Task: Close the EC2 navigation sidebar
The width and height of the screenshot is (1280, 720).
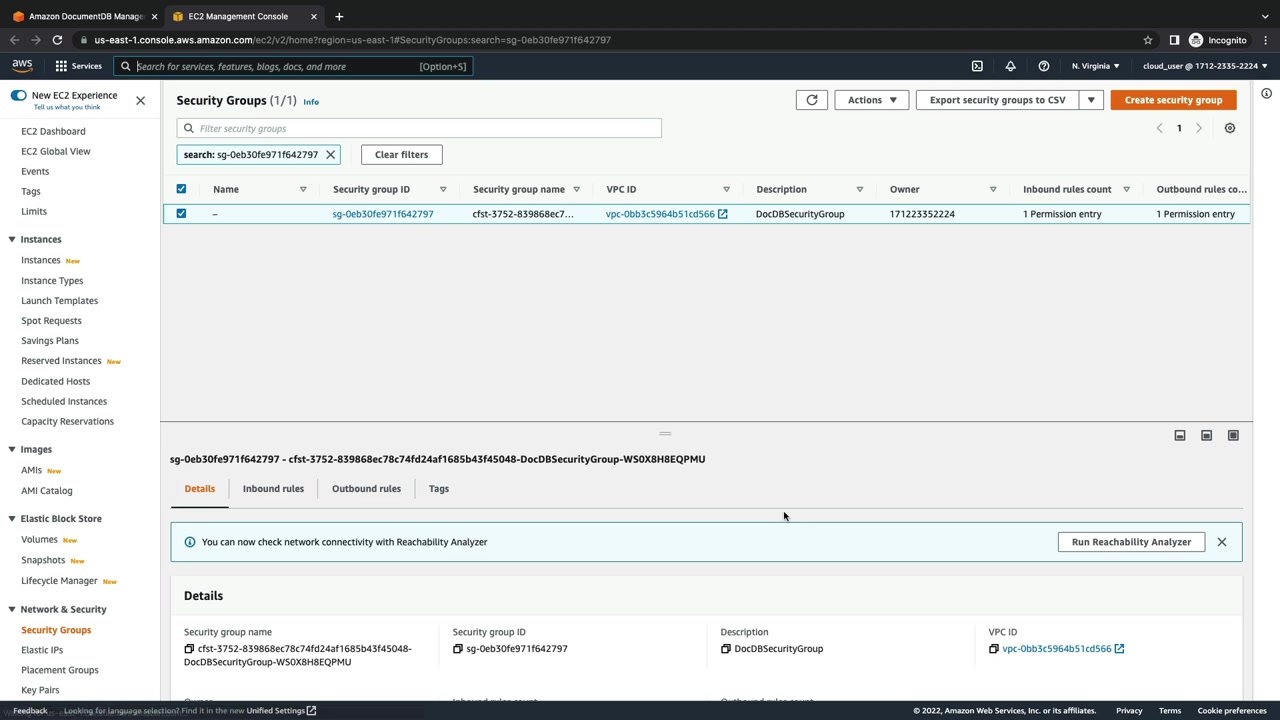Action: [x=140, y=100]
